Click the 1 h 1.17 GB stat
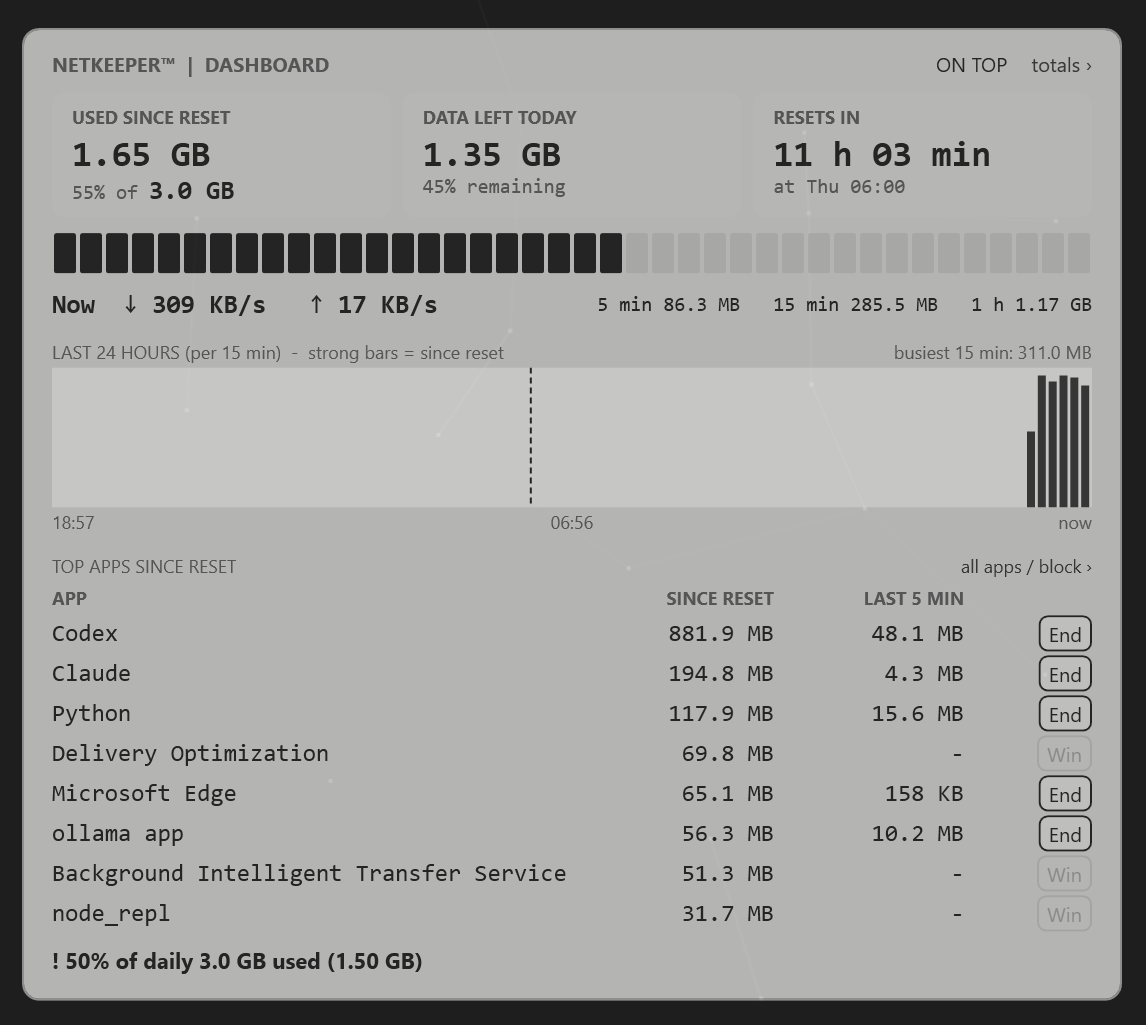 [x=1031, y=305]
